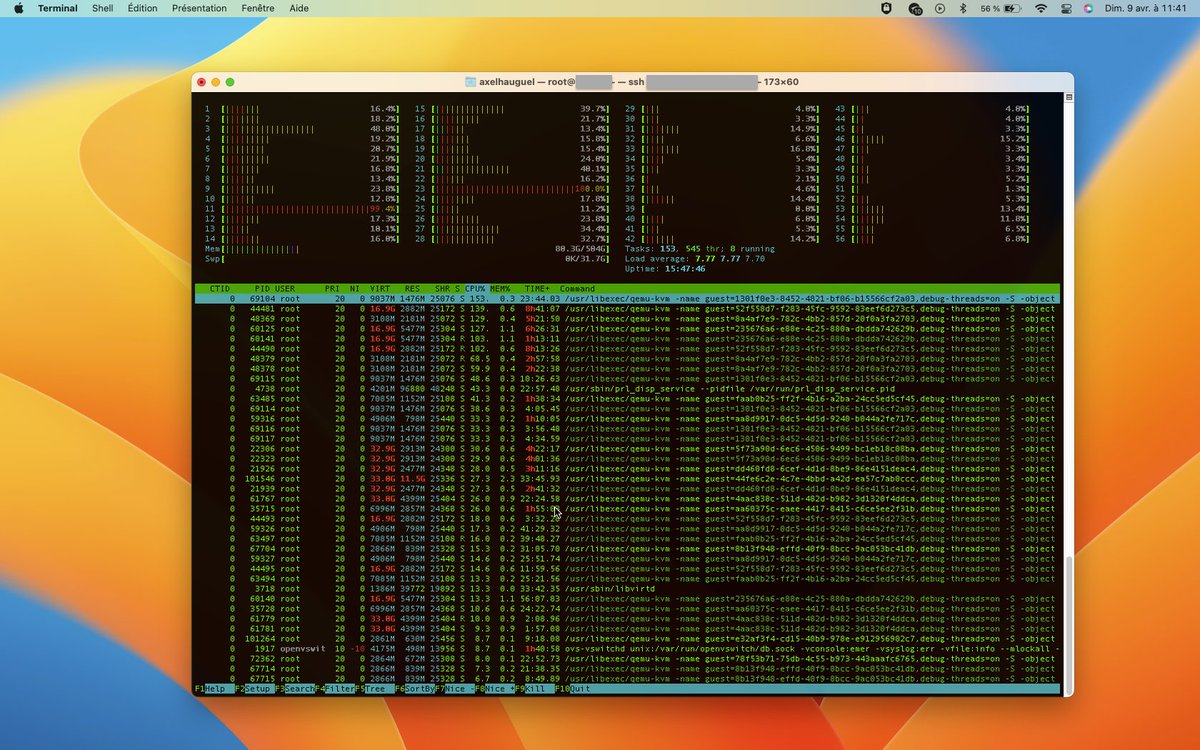Sort by the CPU% column header
The image size is (1200, 750).
pos(475,289)
